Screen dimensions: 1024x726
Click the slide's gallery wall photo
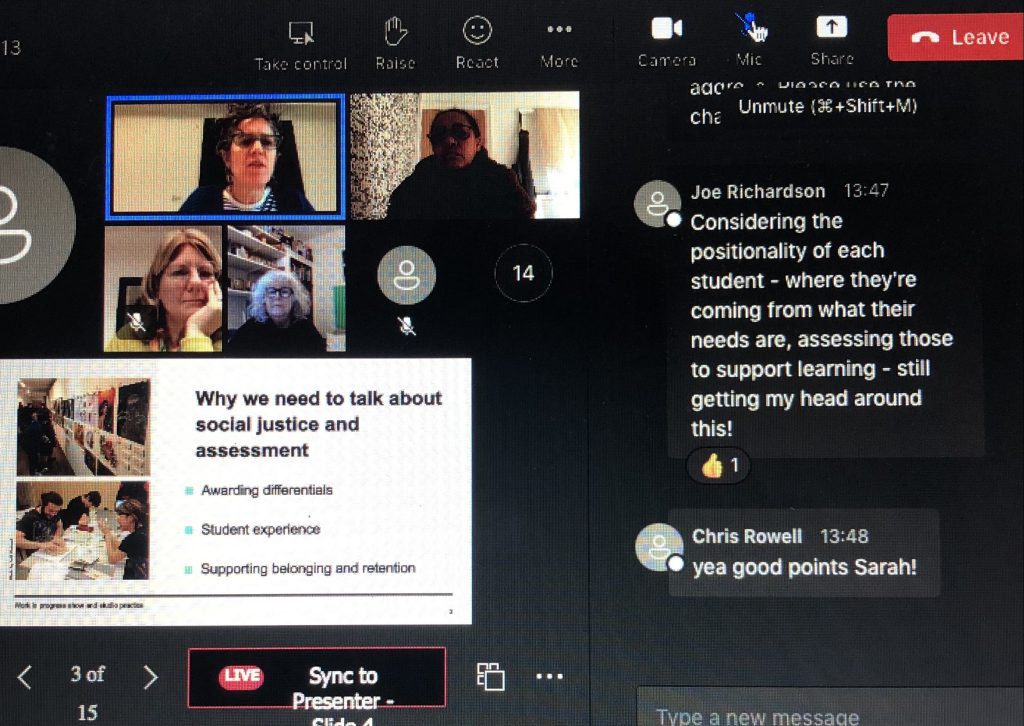pos(84,427)
